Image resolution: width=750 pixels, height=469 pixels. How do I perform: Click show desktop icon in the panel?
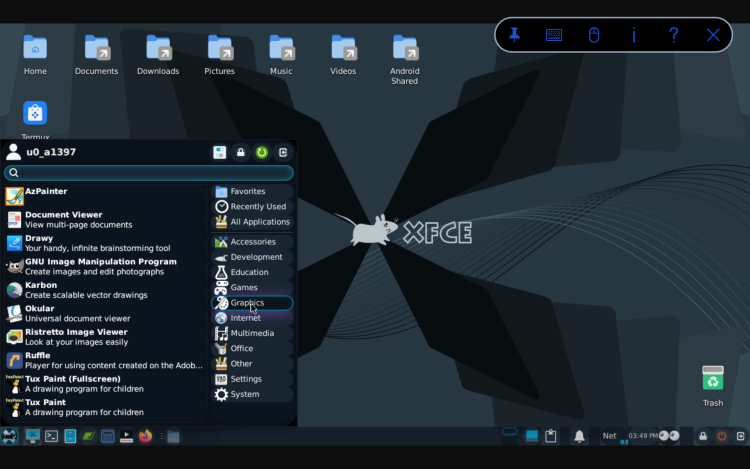tap(33, 436)
